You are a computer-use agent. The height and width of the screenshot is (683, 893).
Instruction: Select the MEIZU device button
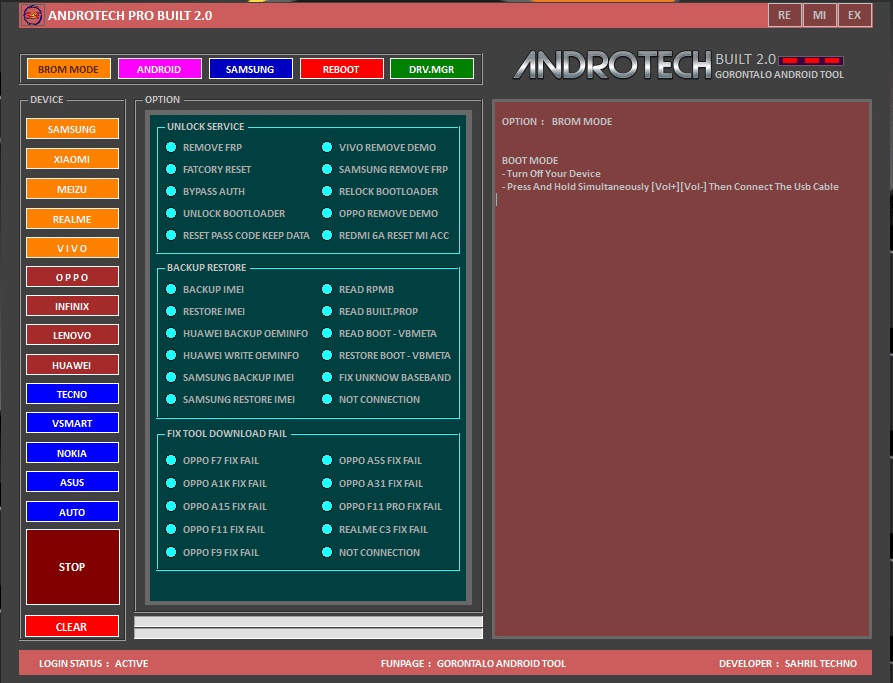(72, 189)
